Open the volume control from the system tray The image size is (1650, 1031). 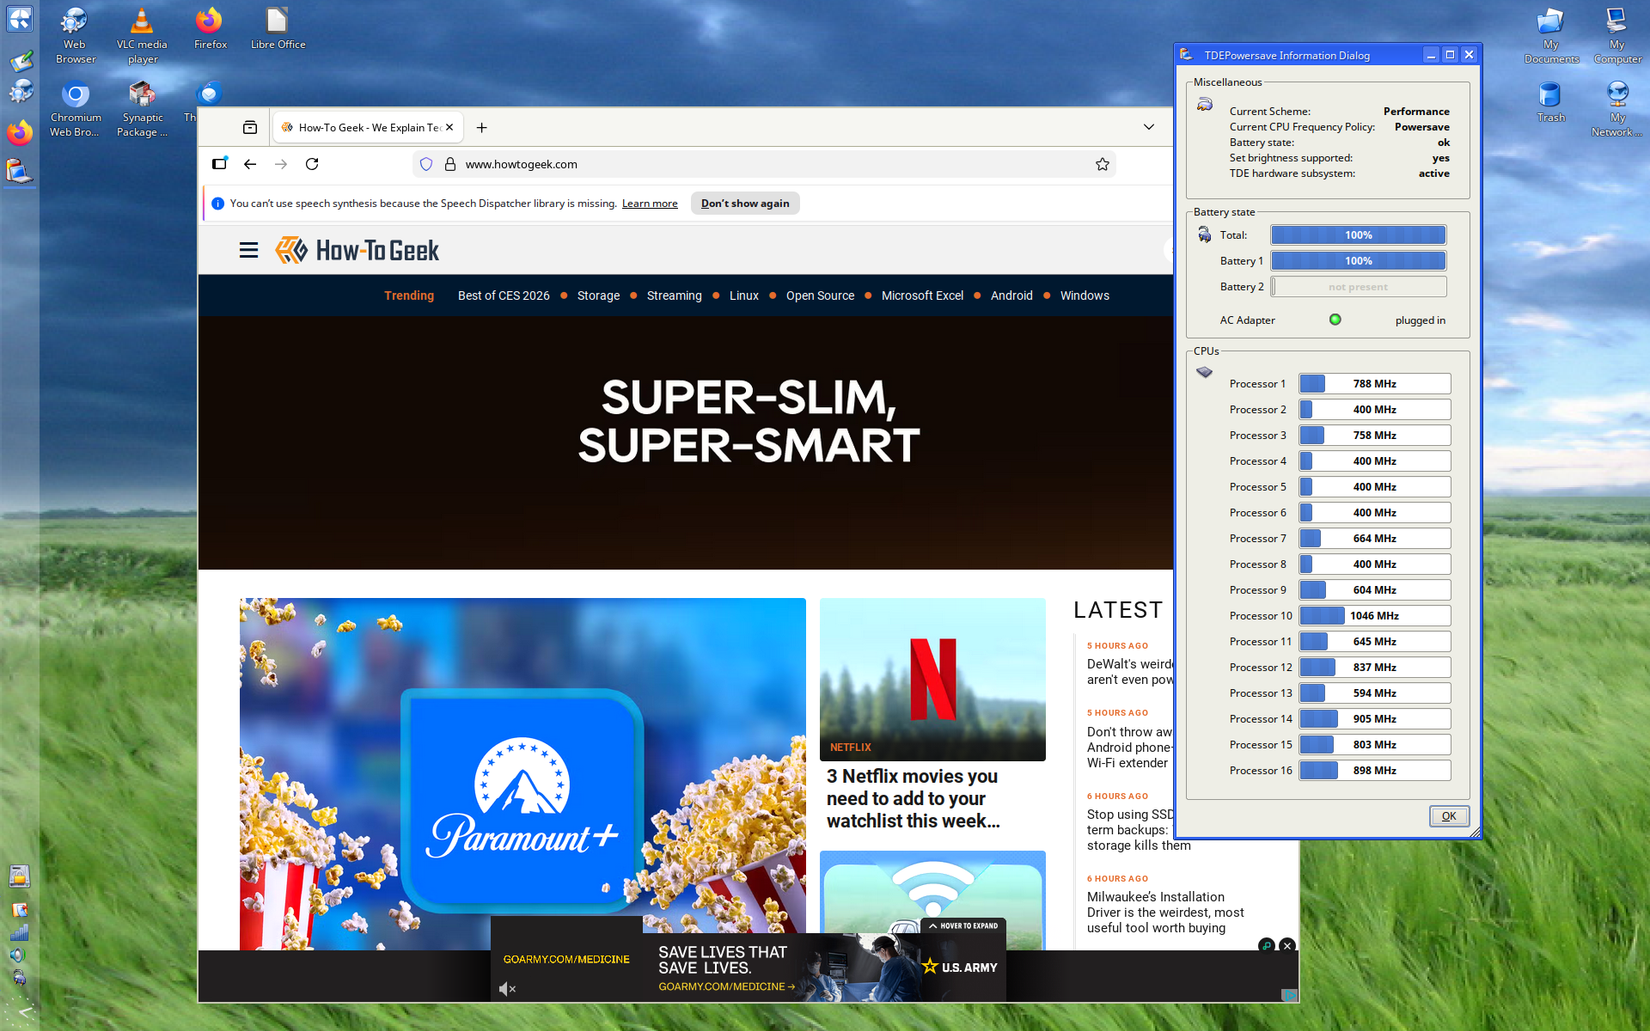18,953
